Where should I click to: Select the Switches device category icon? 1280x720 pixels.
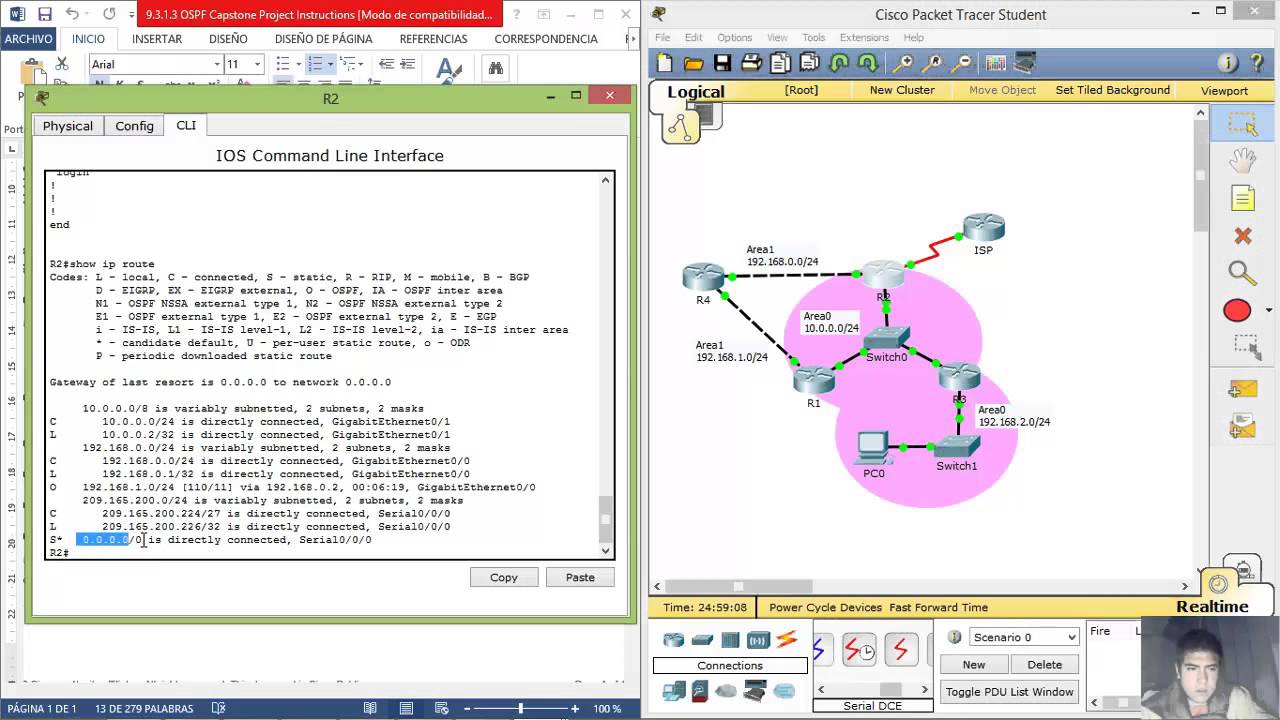click(x=702, y=640)
